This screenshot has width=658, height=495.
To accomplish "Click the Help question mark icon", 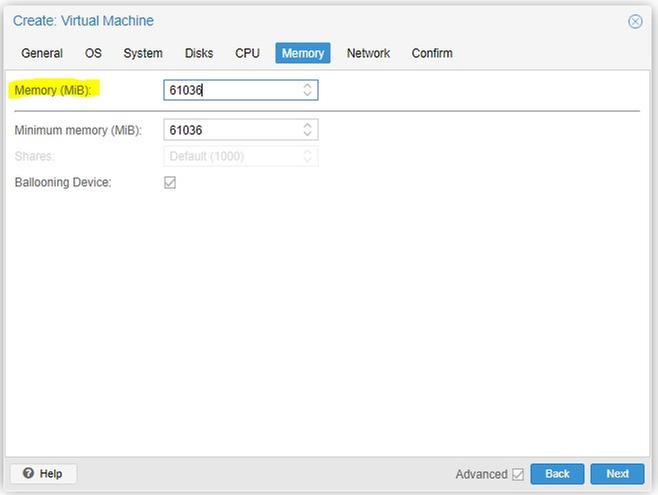I will (x=29, y=474).
